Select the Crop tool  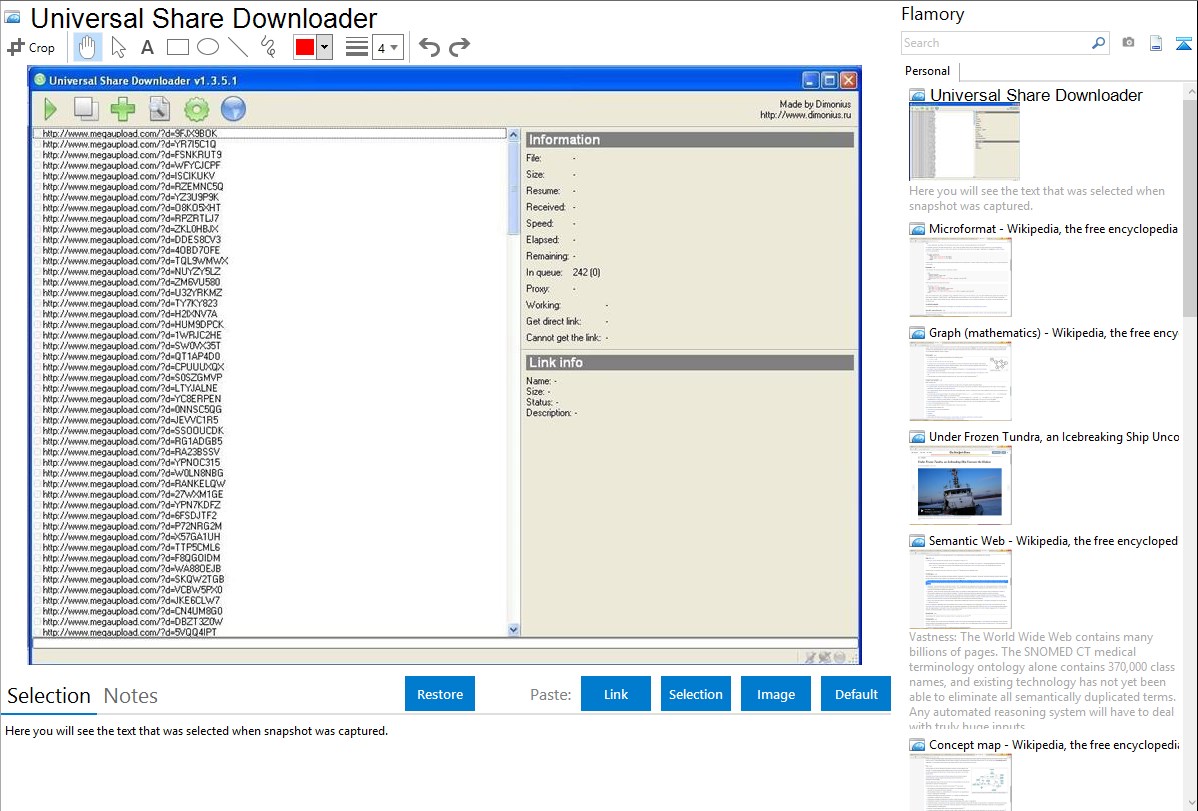click(x=31, y=47)
